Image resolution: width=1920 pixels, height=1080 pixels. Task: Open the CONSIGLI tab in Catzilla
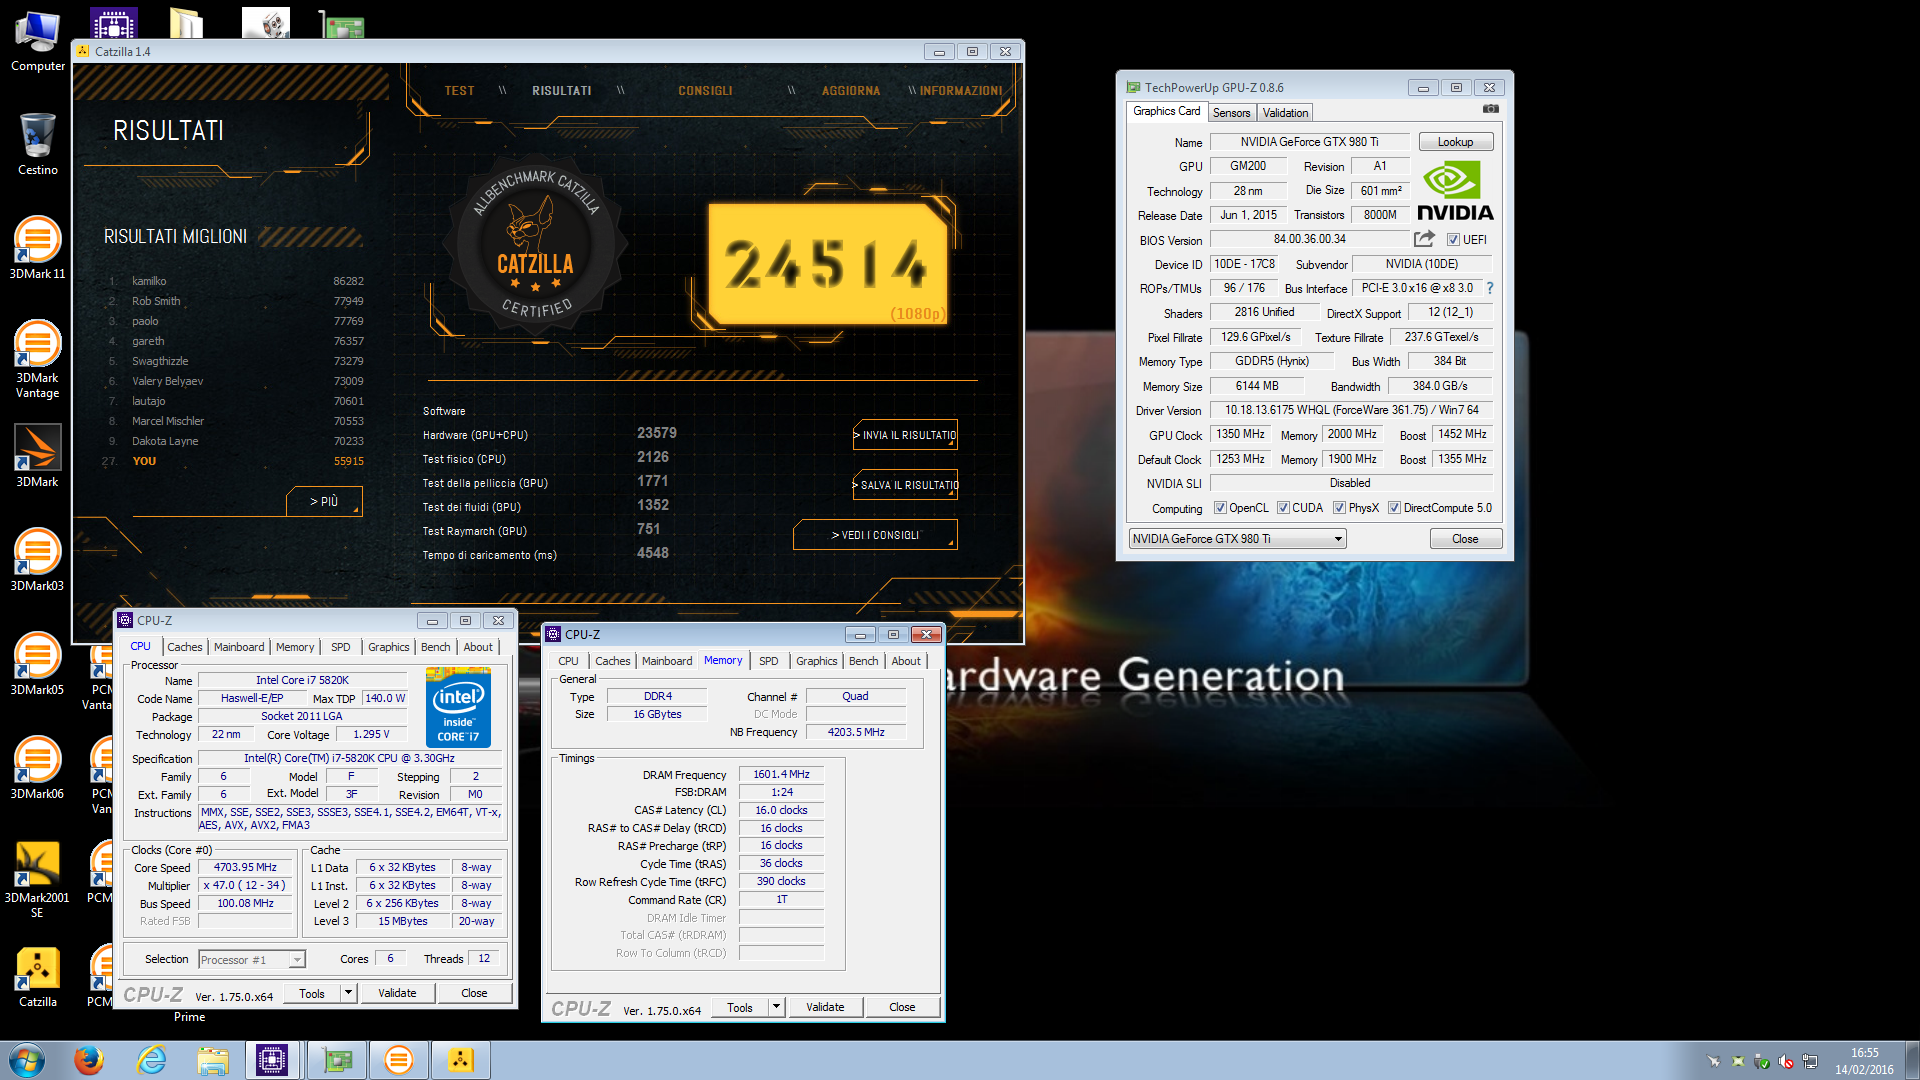tap(705, 91)
